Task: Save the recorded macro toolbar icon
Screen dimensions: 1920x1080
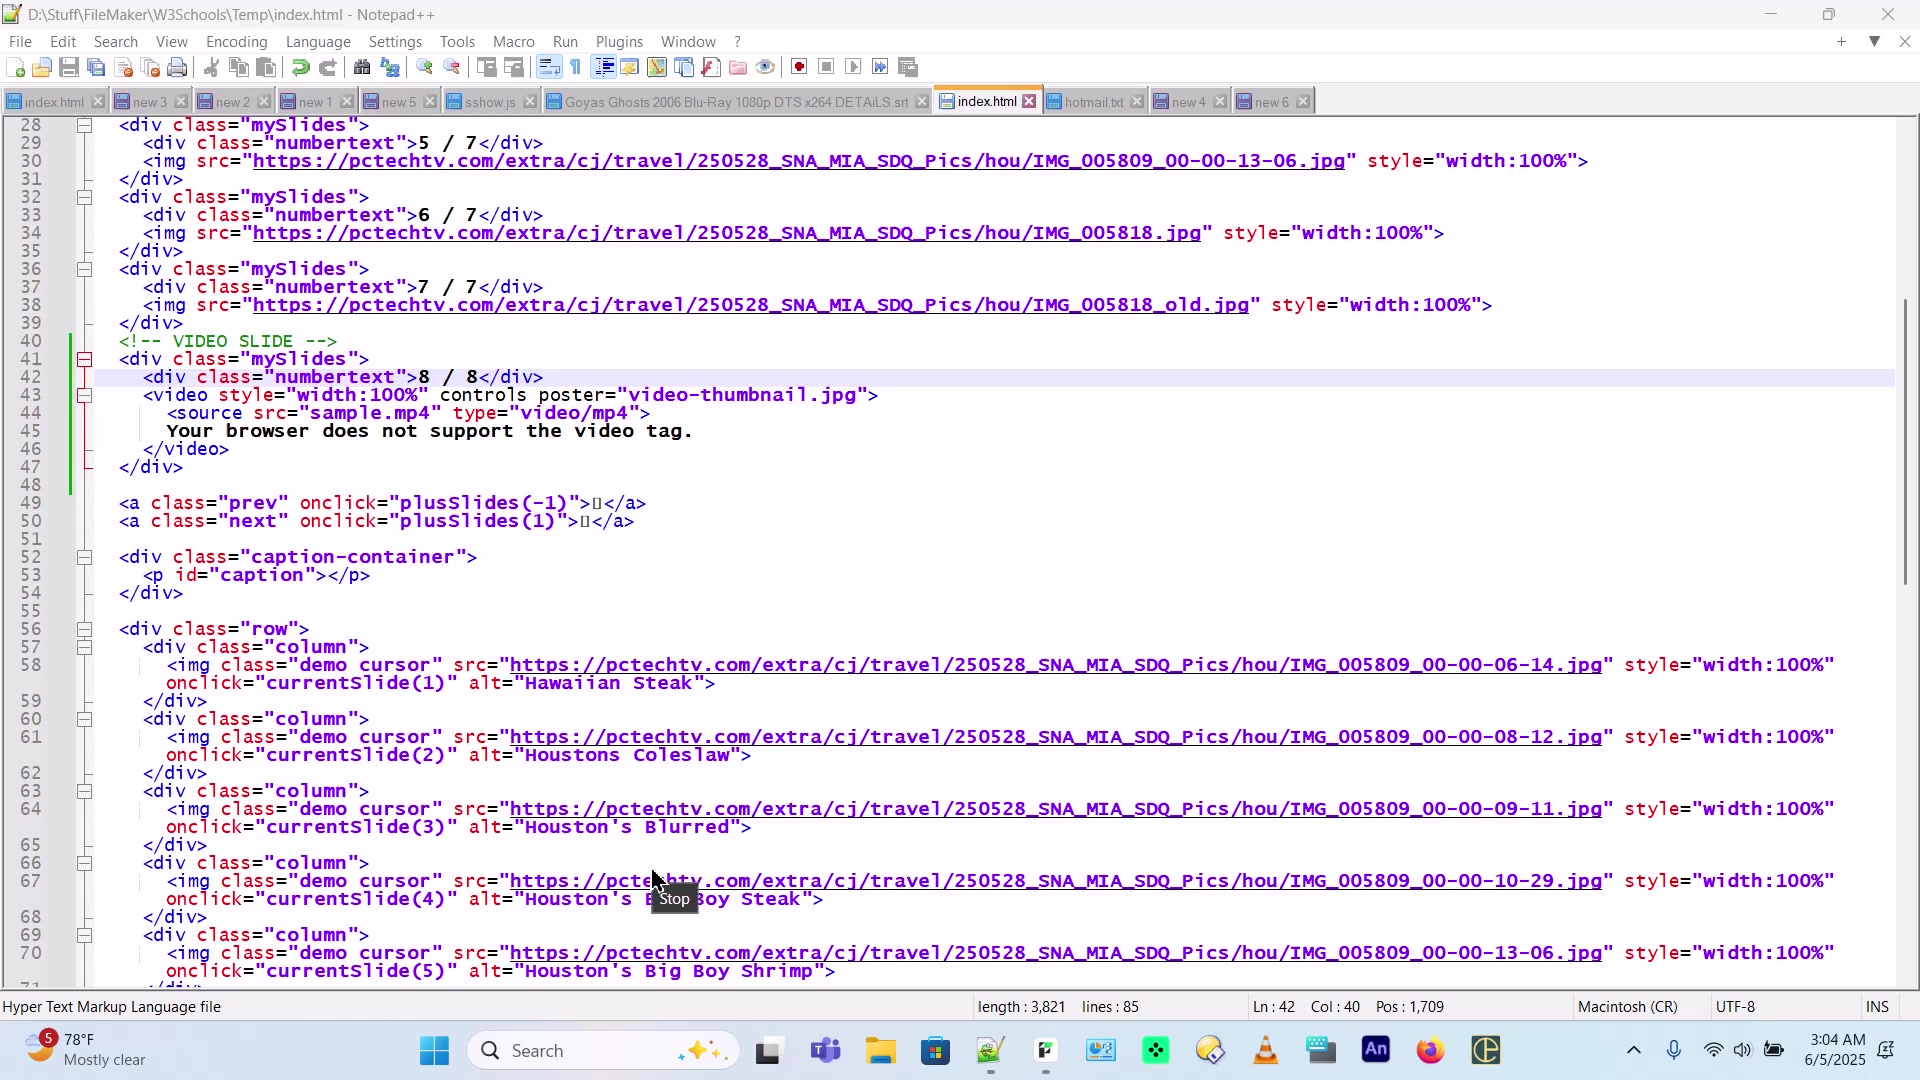Action: (908, 67)
